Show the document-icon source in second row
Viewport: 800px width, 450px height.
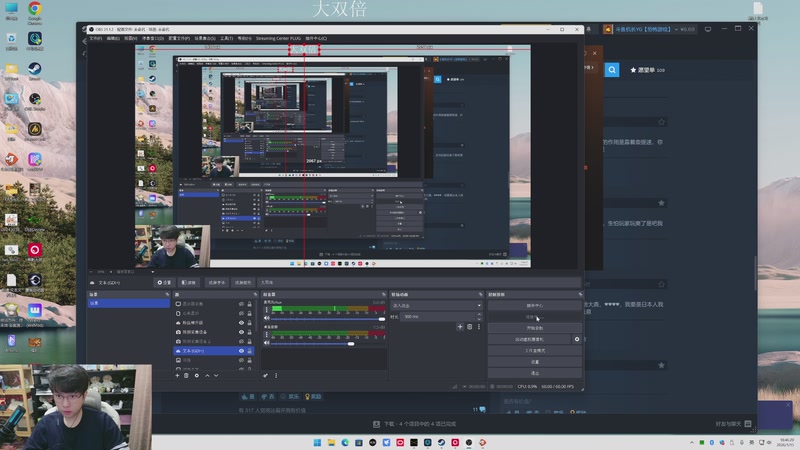241,313
